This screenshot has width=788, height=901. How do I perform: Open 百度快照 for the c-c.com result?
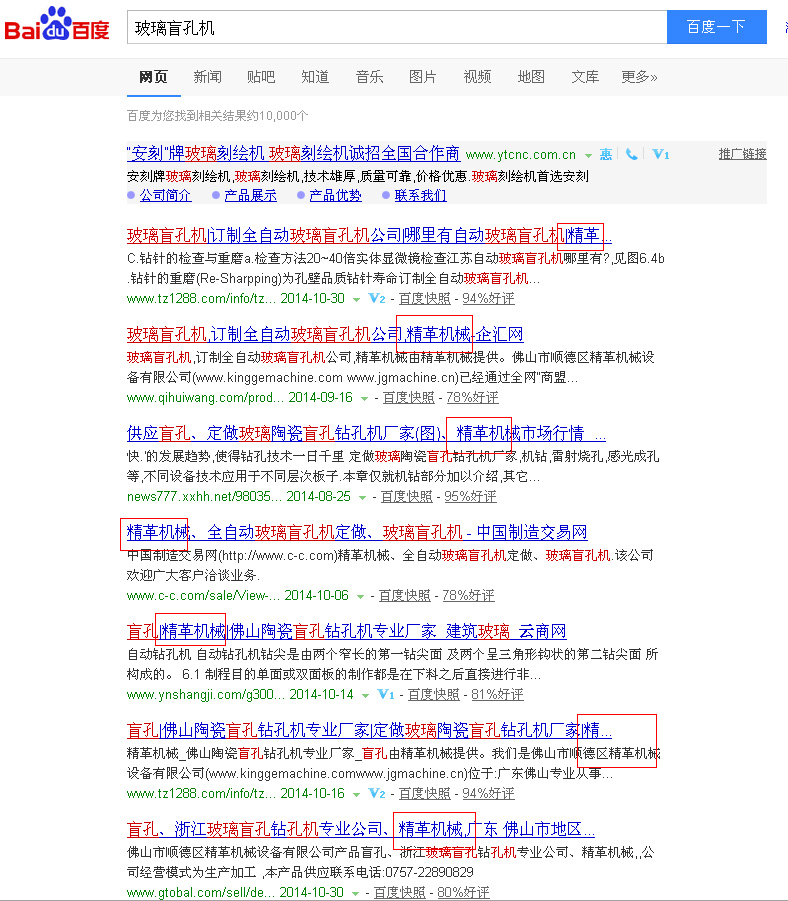[x=405, y=595]
